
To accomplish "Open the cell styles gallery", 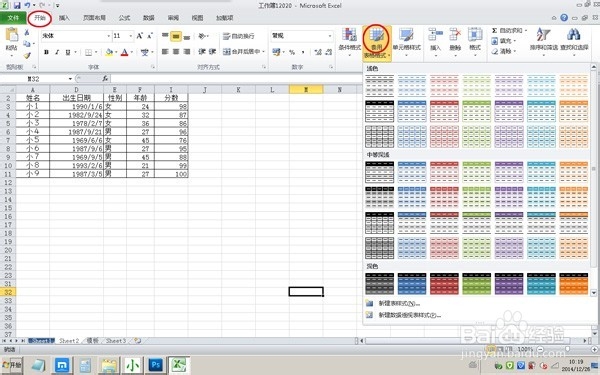I will coord(406,42).
